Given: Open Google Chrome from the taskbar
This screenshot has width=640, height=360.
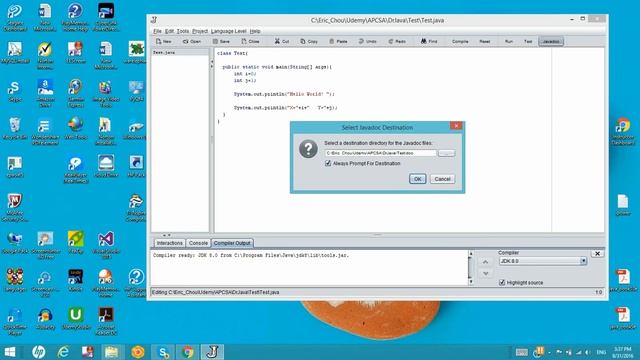Looking at the screenshot, I should click(x=188, y=352).
